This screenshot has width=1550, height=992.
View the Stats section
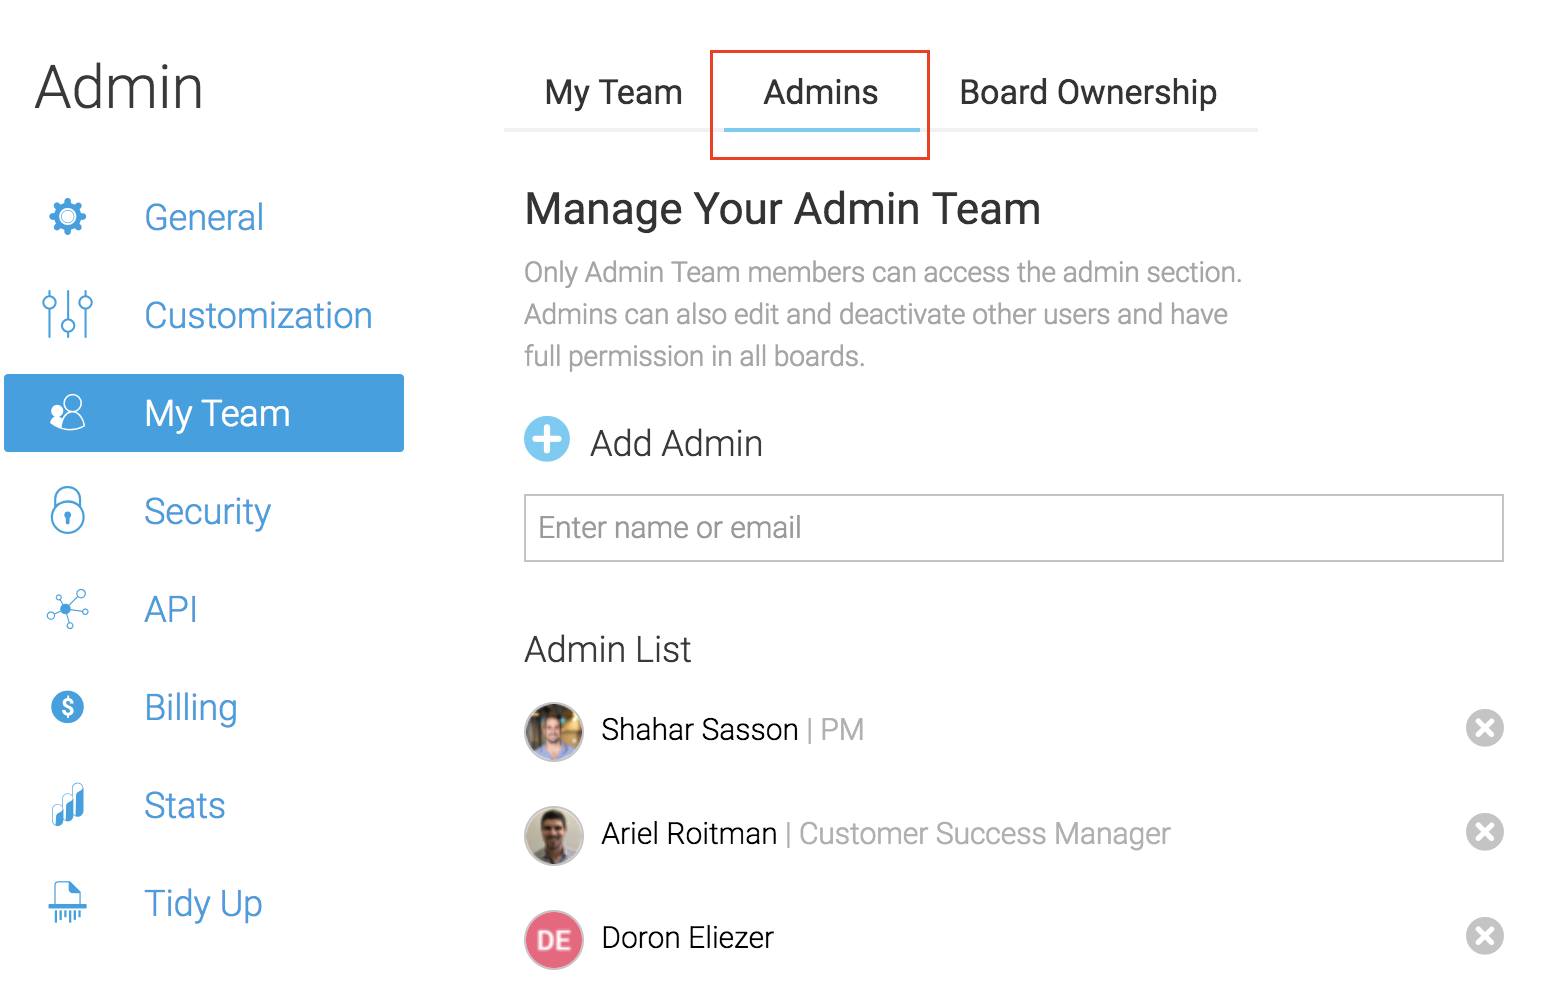pos(185,805)
